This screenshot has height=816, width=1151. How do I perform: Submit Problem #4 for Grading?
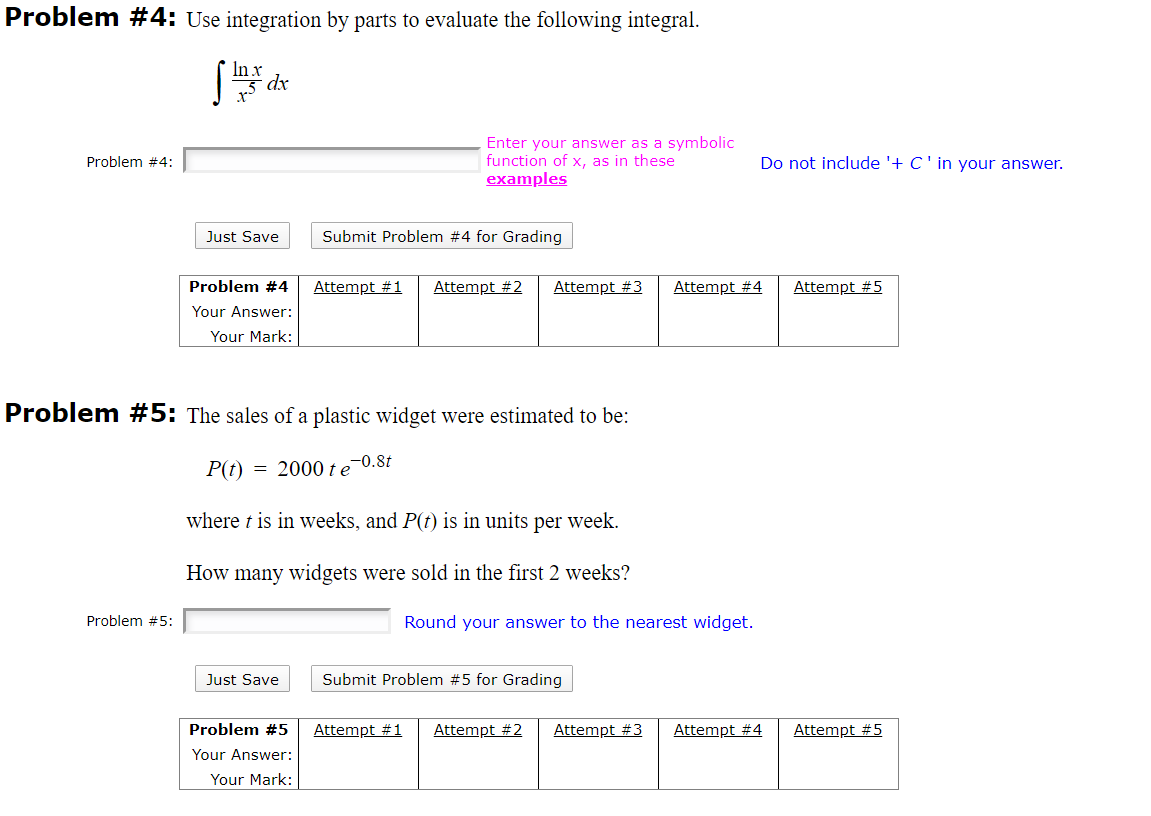[x=441, y=235]
